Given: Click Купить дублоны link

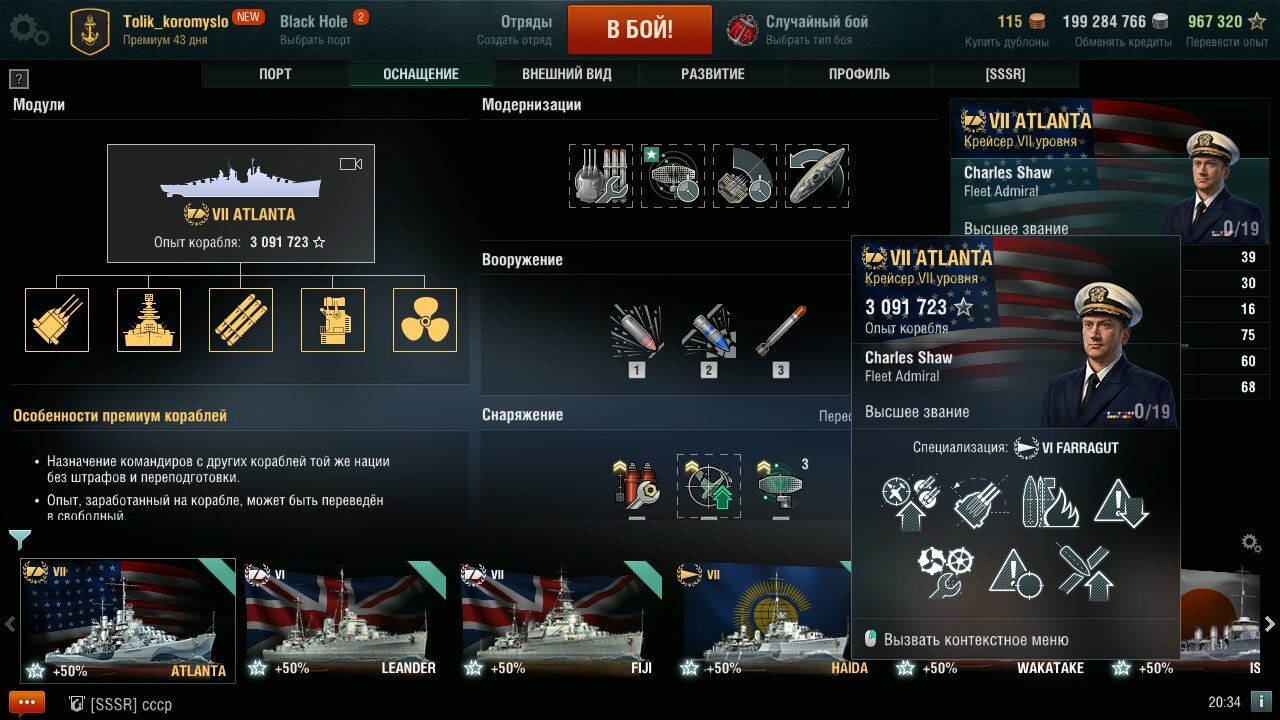Looking at the screenshot, I should 1007,42.
